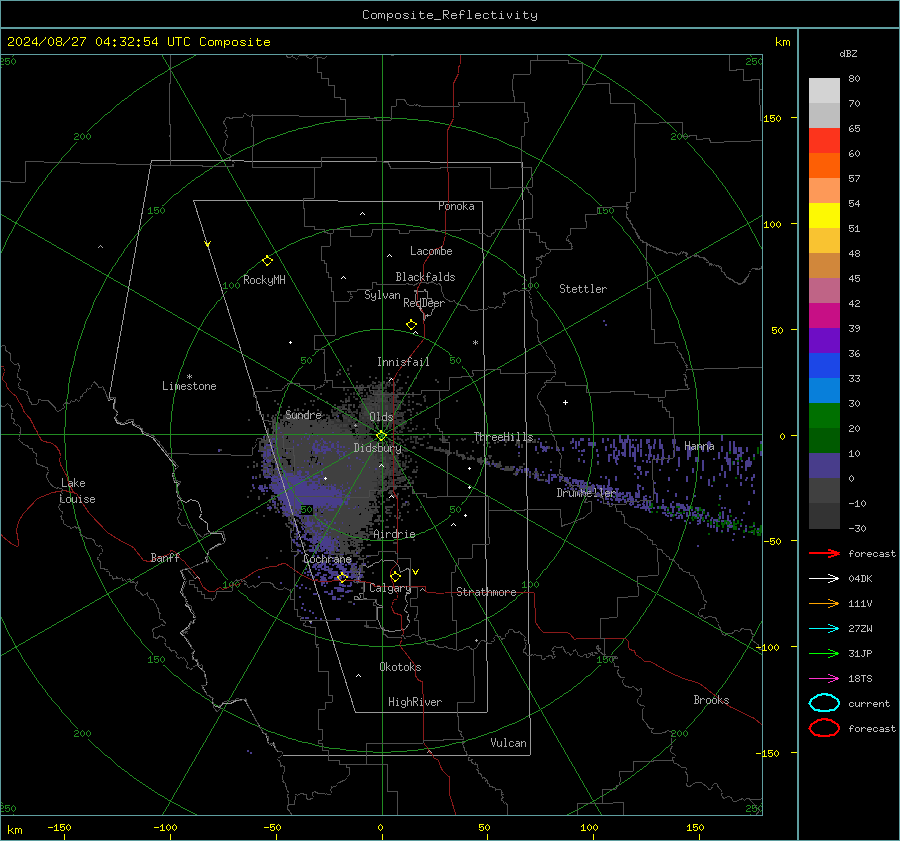Click the dBZ legend heading
This screenshot has width=900, height=841.
(x=848, y=54)
